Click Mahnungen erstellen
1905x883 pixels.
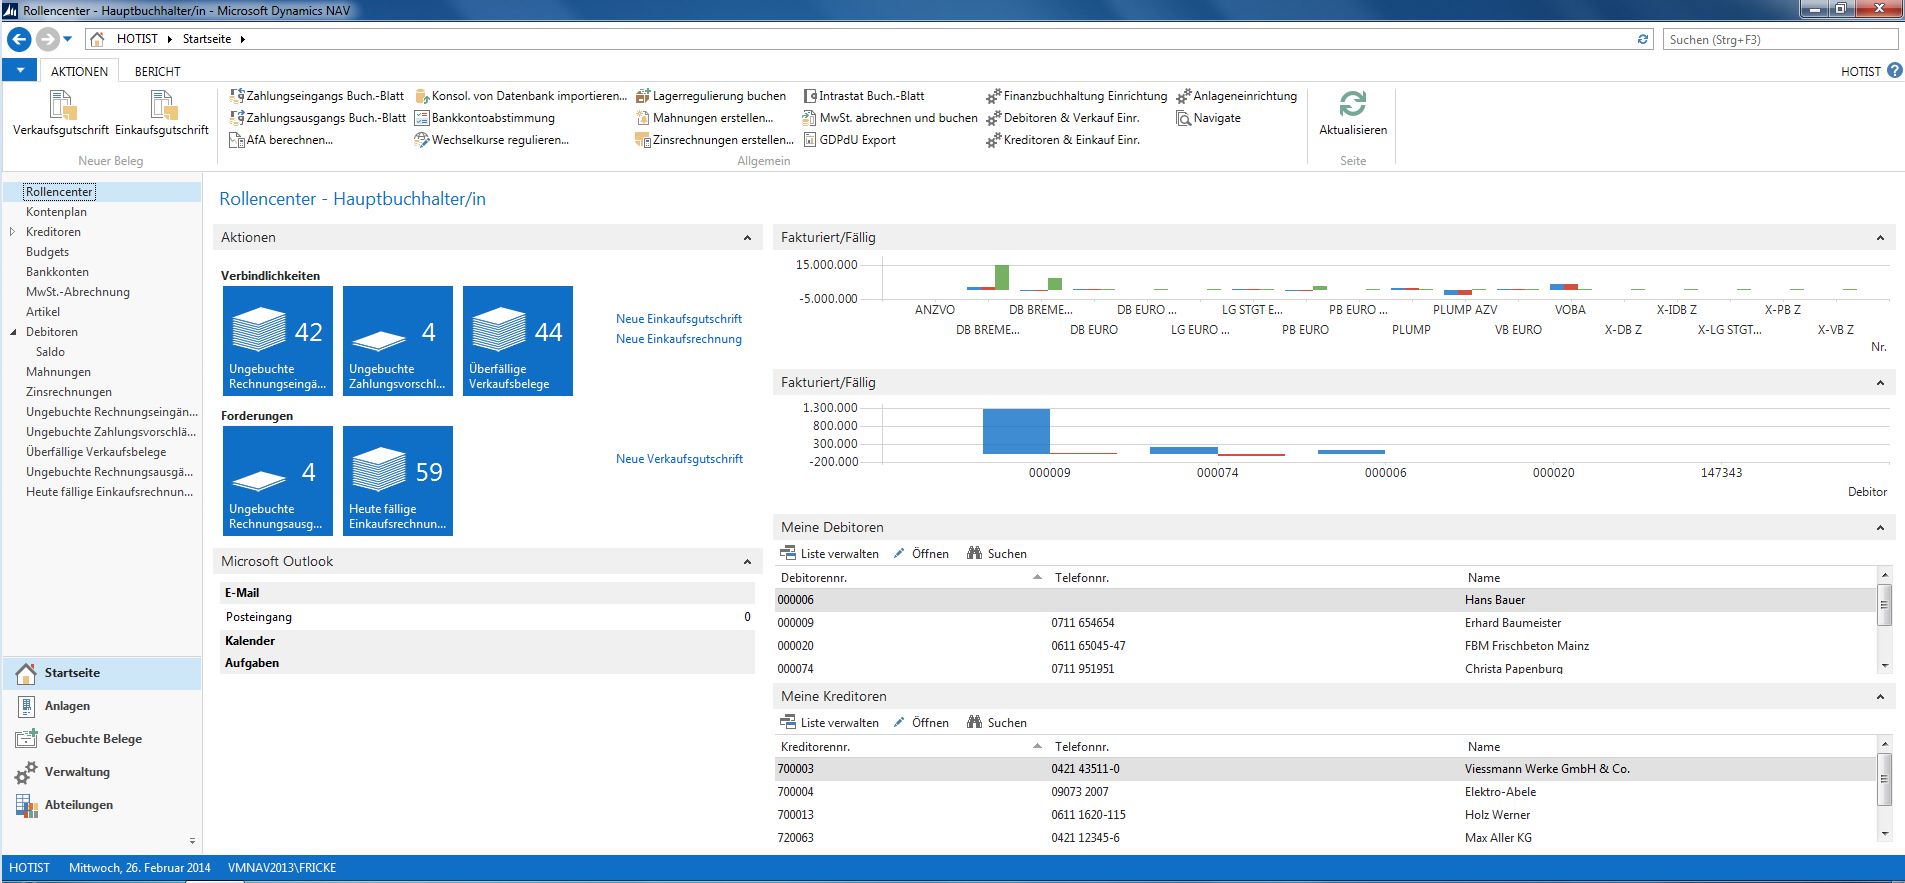tap(705, 118)
